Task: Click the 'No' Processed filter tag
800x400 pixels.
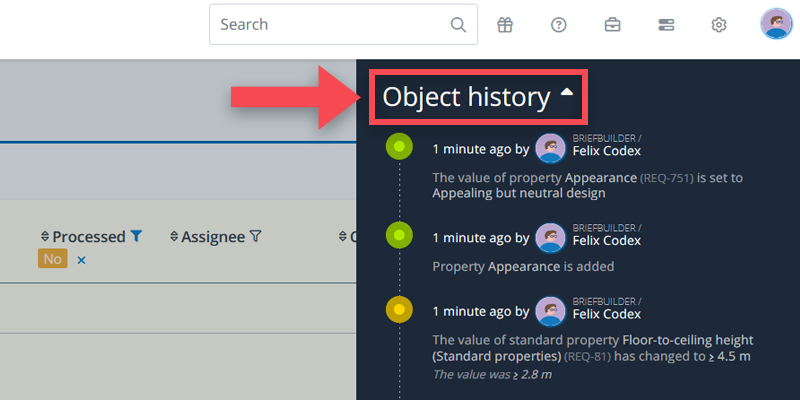Action: (x=53, y=259)
